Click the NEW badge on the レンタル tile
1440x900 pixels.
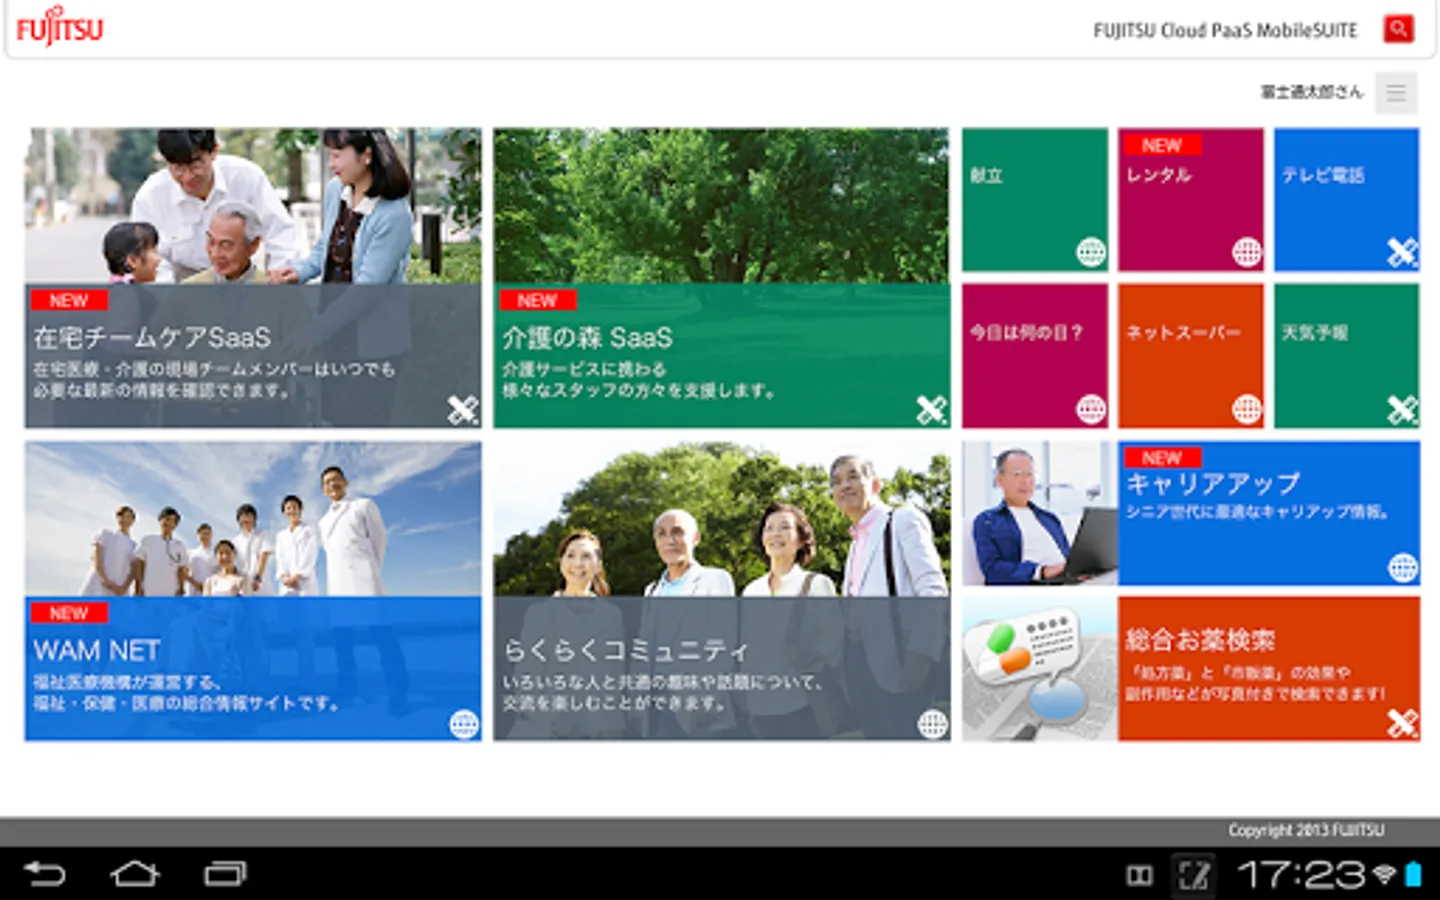pyautogui.click(x=1162, y=145)
